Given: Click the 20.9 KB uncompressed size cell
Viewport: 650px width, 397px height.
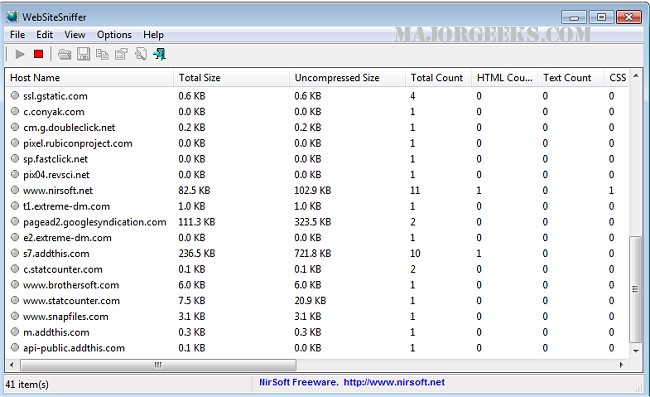Looking at the screenshot, I should [x=310, y=300].
